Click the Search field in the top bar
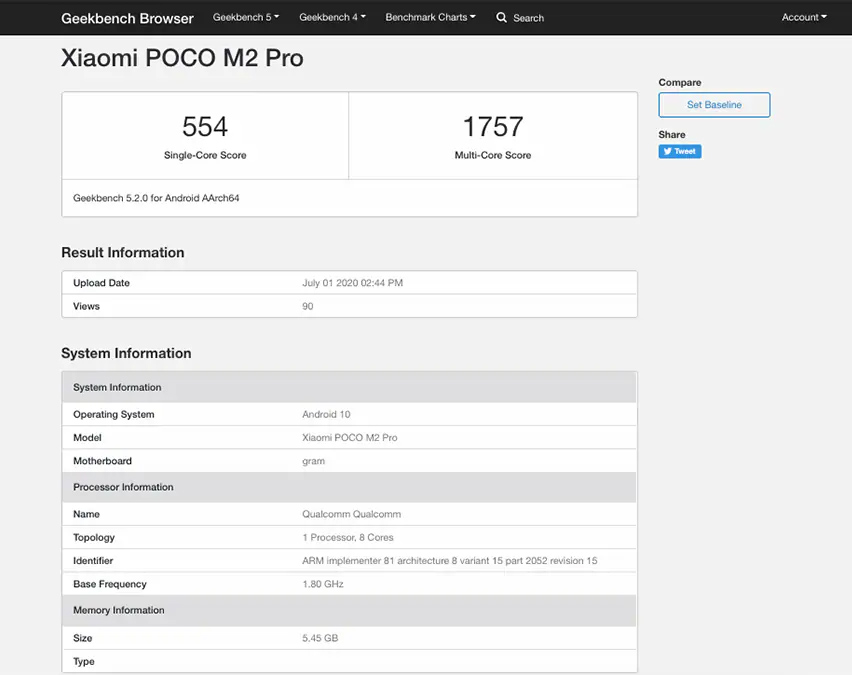This screenshot has height=675, width=852. 530,17
